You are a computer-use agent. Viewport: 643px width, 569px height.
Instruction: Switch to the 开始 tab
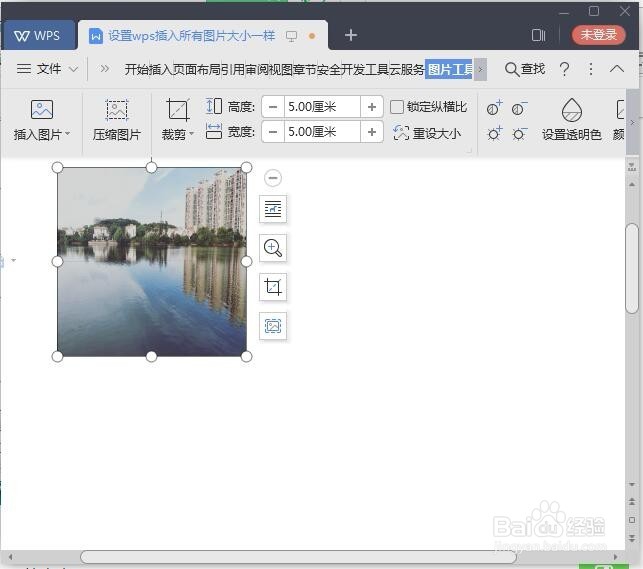tap(136, 69)
